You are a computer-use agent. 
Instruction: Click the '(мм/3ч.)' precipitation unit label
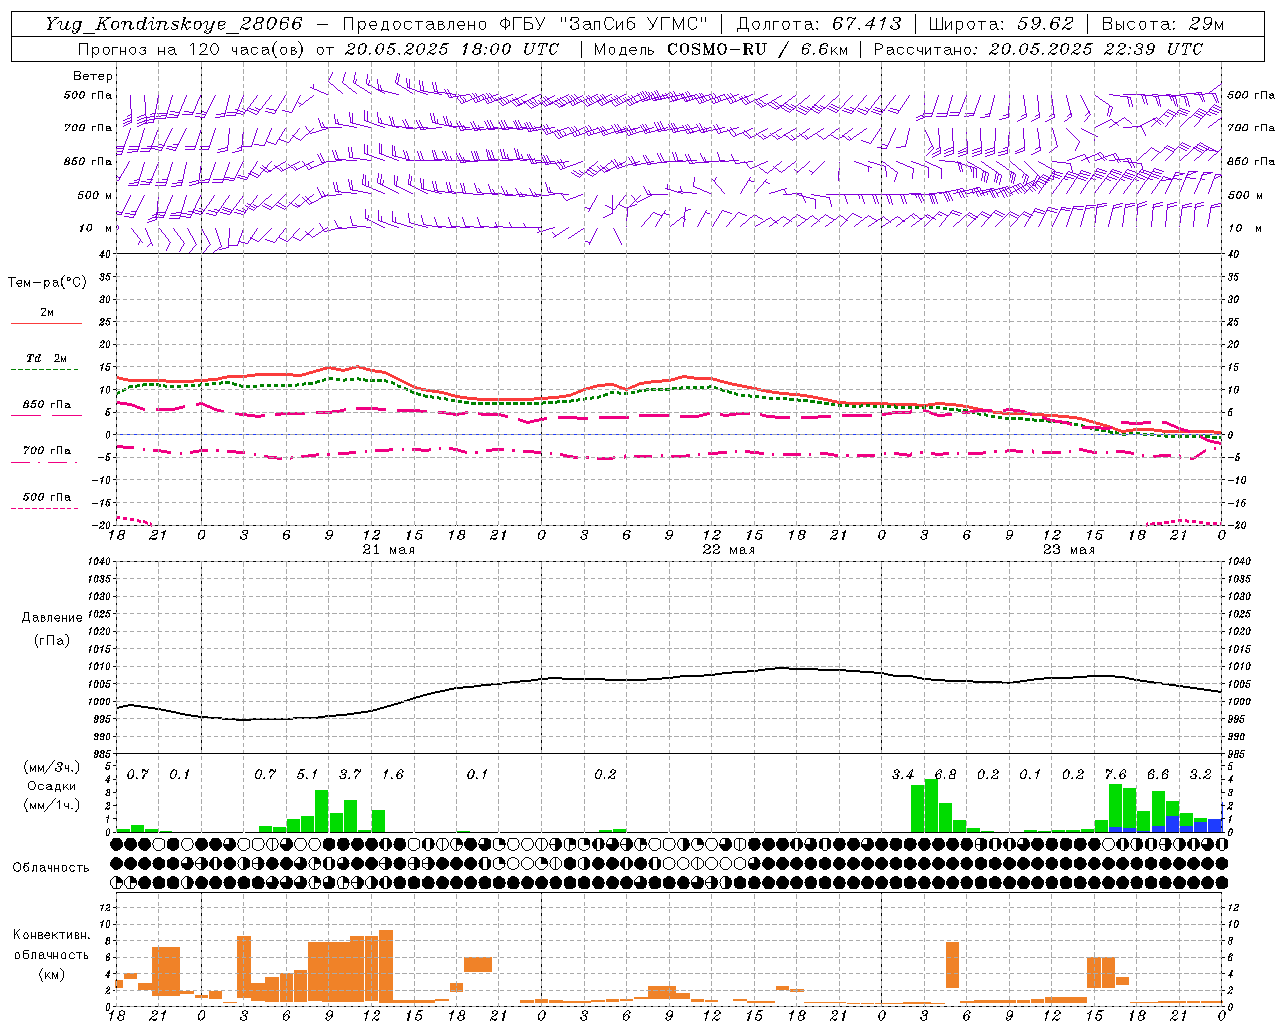(x=51, y=767)
